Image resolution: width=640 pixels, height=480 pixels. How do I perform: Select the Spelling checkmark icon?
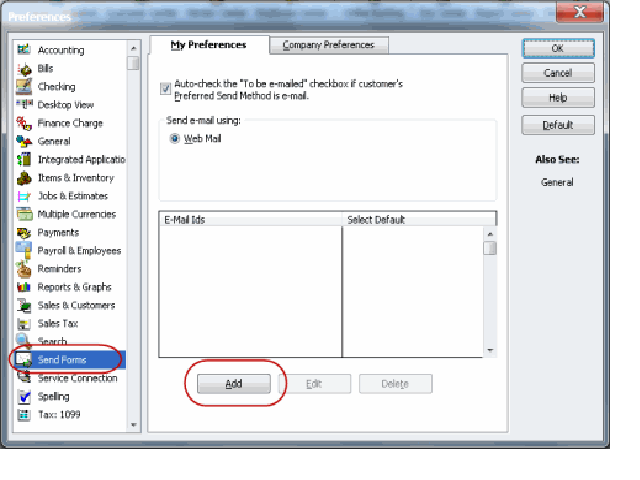24,396
